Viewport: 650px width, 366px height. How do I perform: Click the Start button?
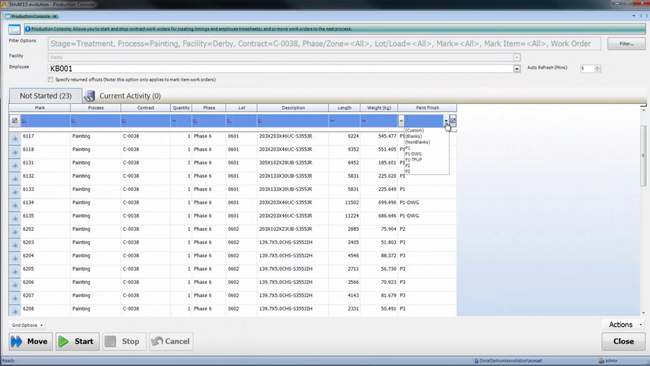(x=78, y=342)
